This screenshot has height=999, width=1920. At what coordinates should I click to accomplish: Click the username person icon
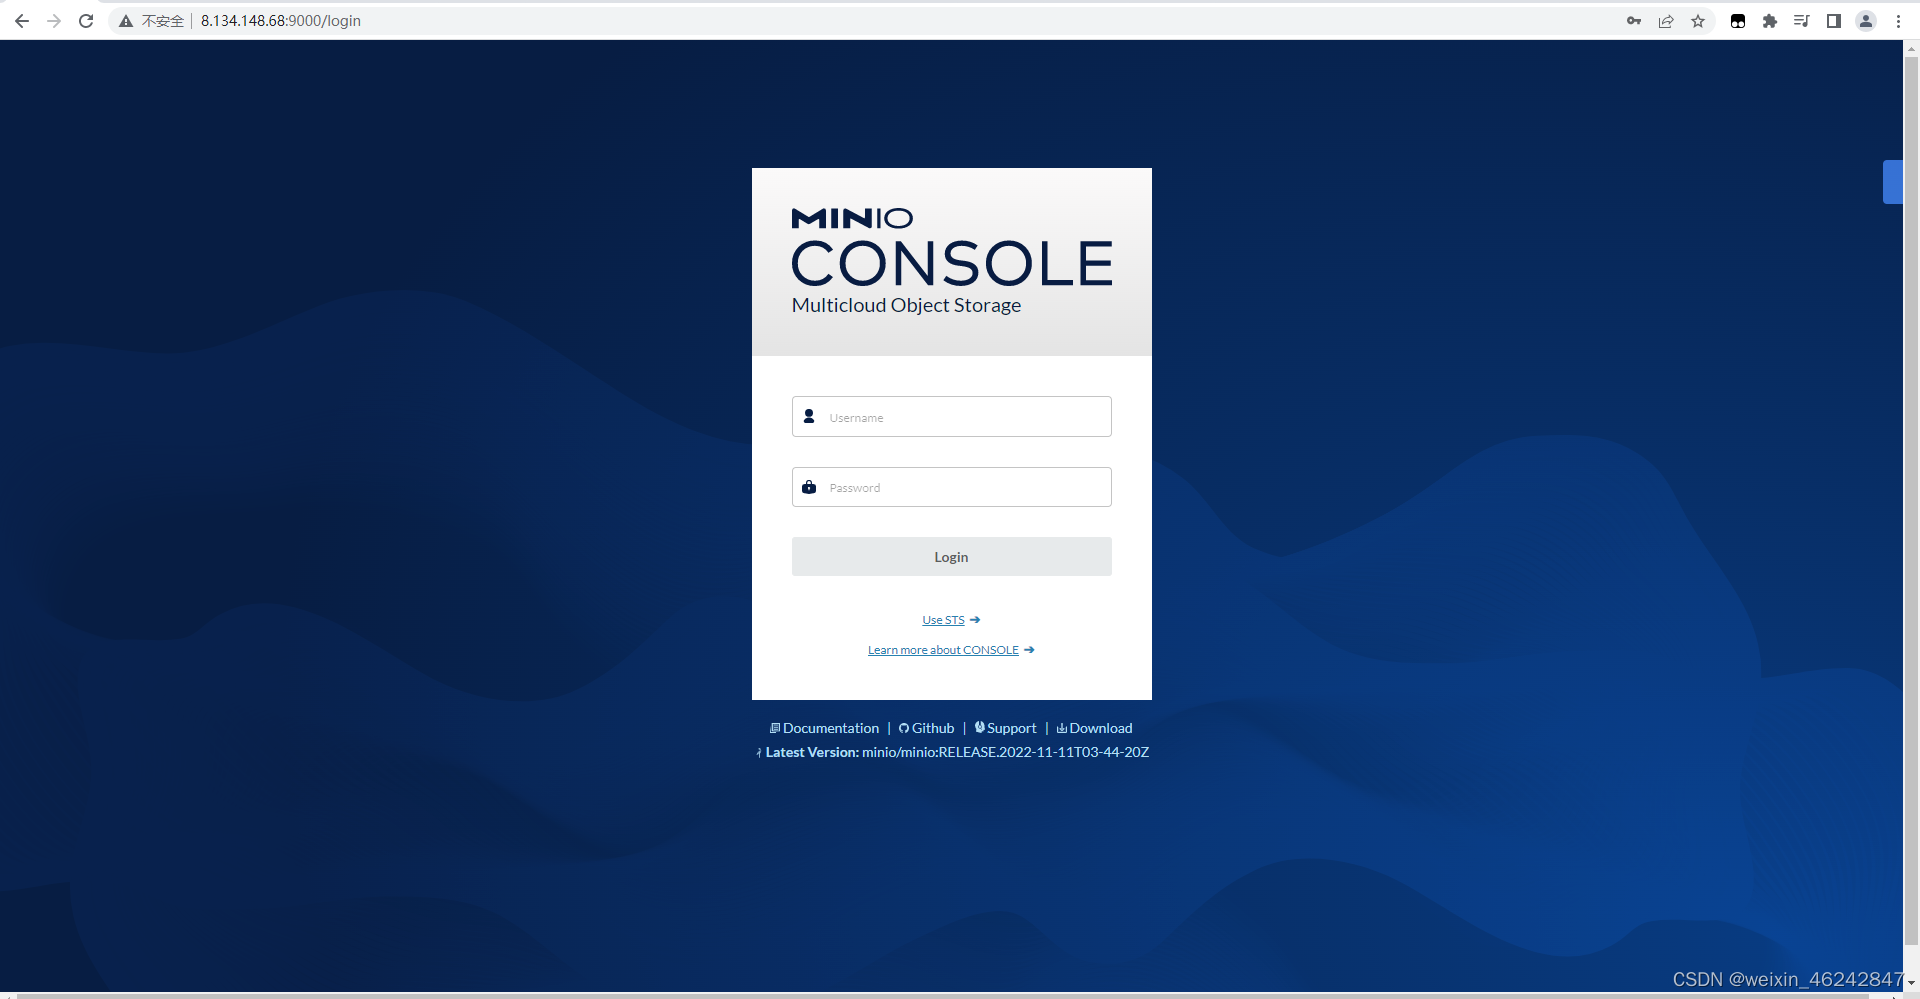click(810, 416)
